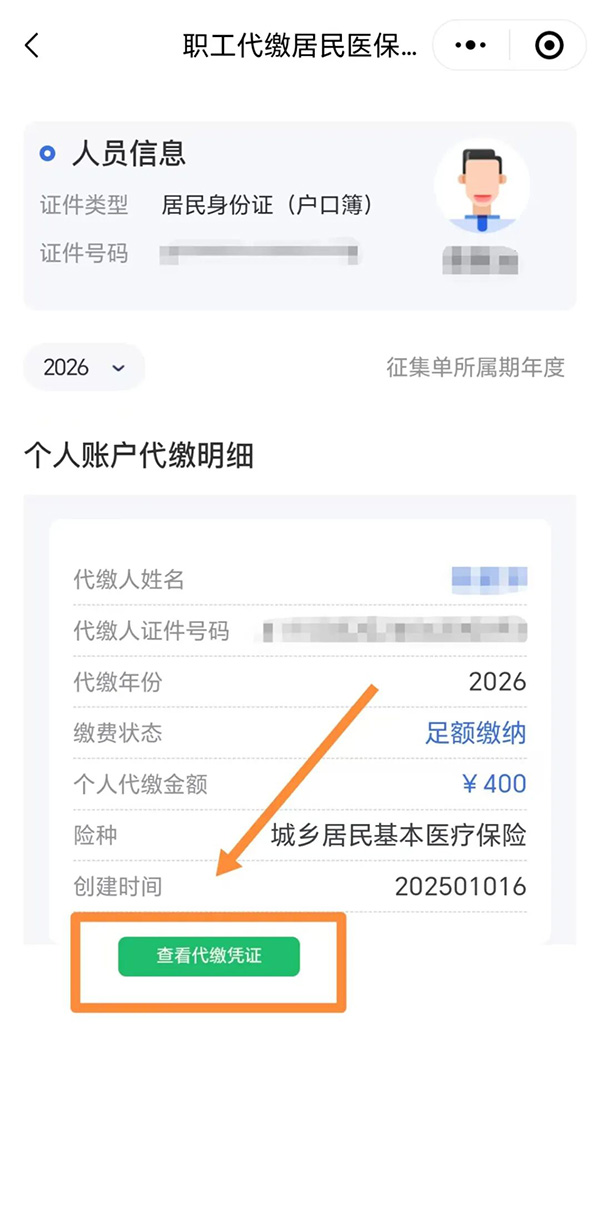Tap the page title 职工代缴居民医保

pos(299,45)
